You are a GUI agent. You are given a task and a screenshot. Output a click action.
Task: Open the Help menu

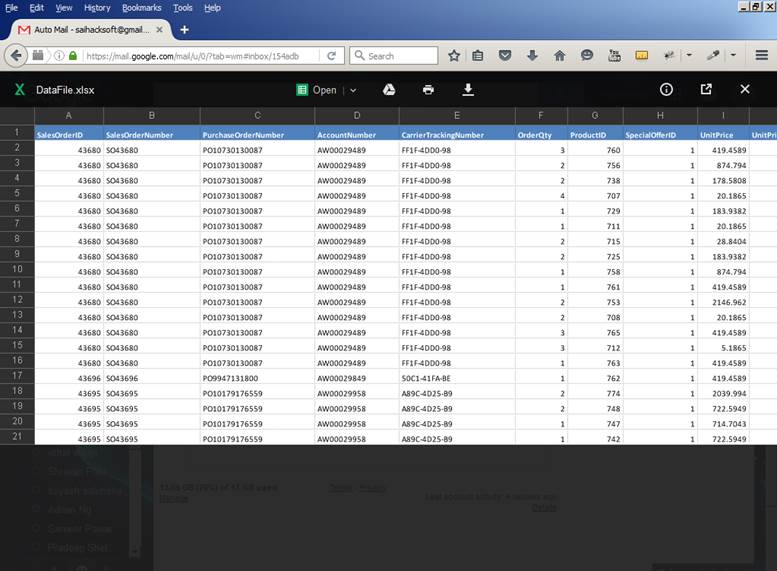212,7
